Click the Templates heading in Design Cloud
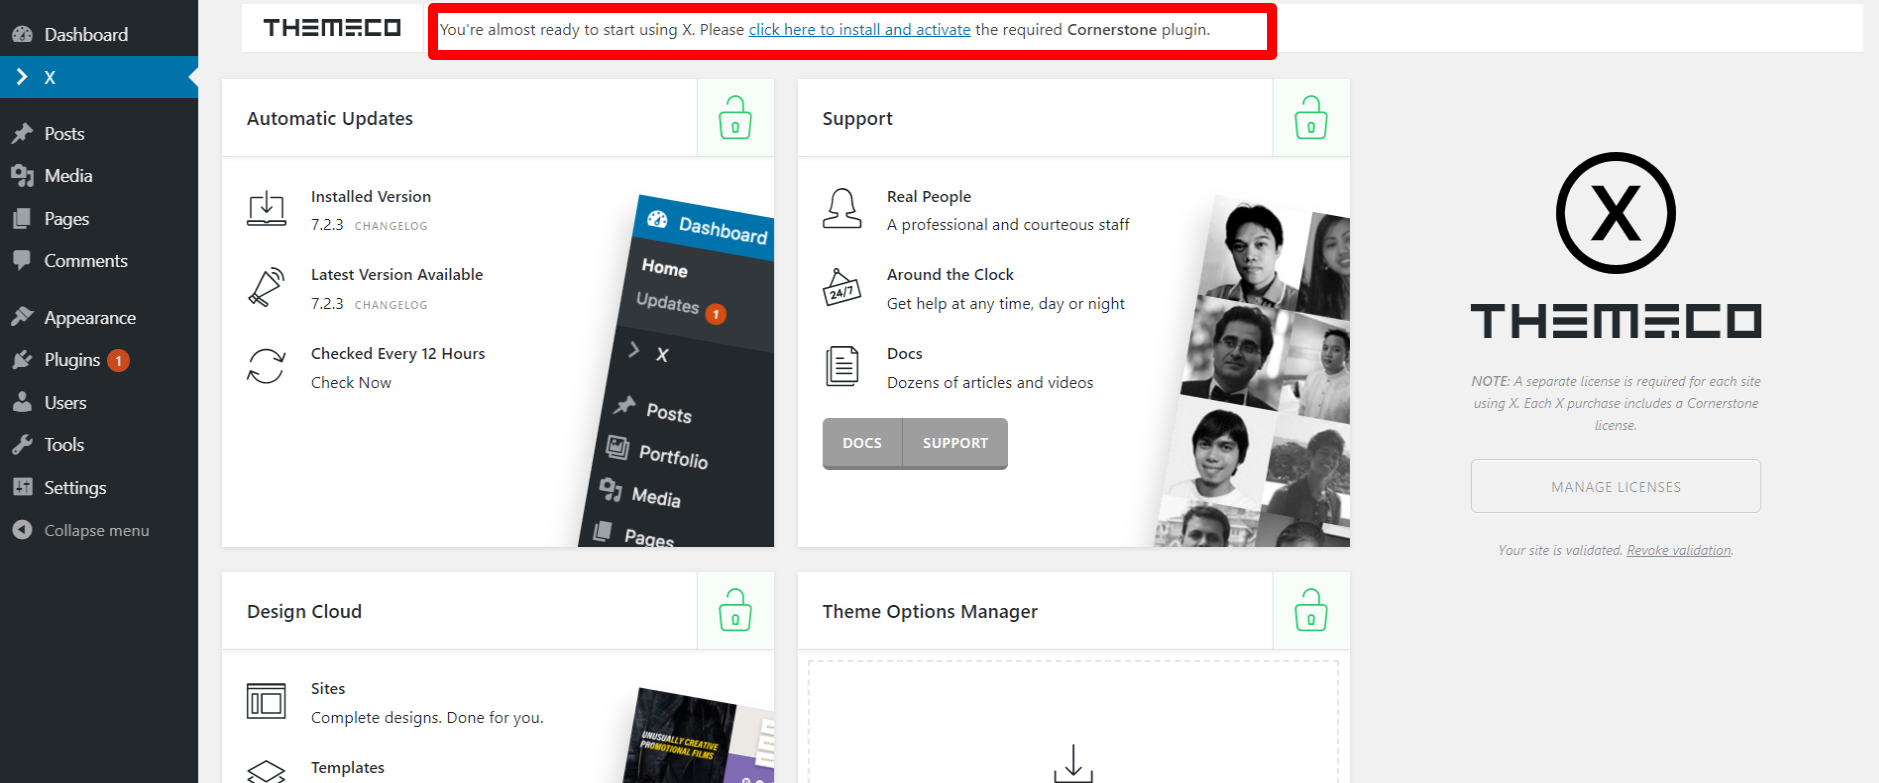This screenshot has width=1879, height=783. pyautogui.click(x=348, y=767)
